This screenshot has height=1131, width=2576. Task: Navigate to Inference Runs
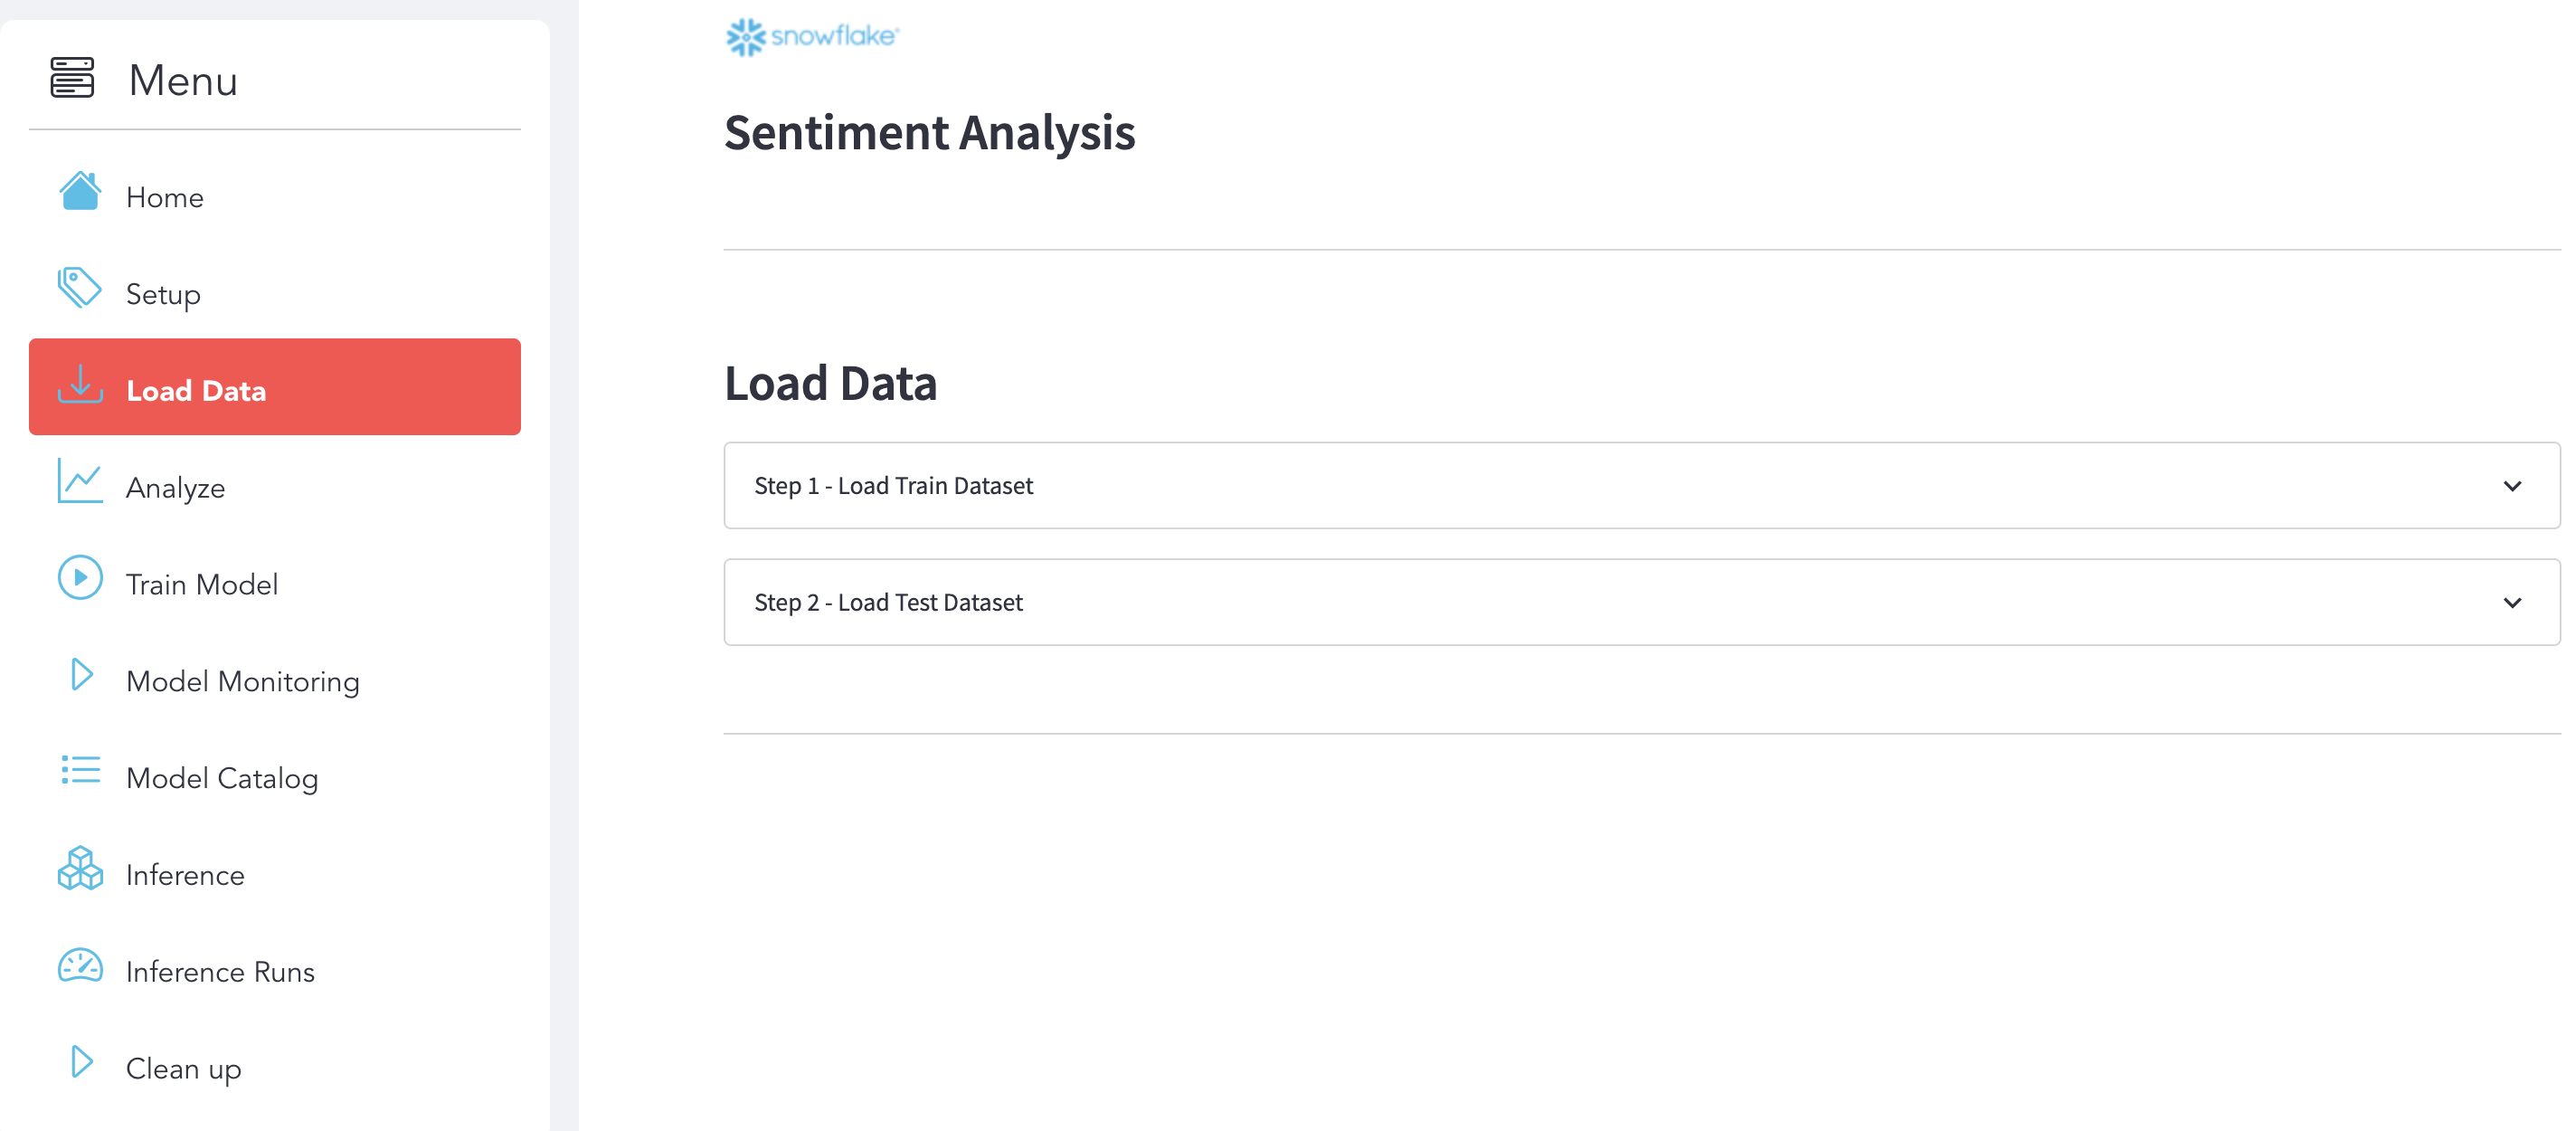220,972
